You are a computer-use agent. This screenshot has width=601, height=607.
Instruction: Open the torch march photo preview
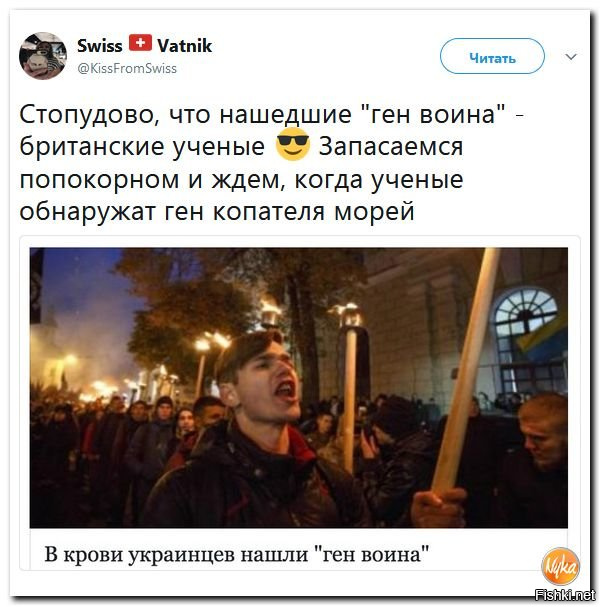pyautogui.click(x=299, y=388)
